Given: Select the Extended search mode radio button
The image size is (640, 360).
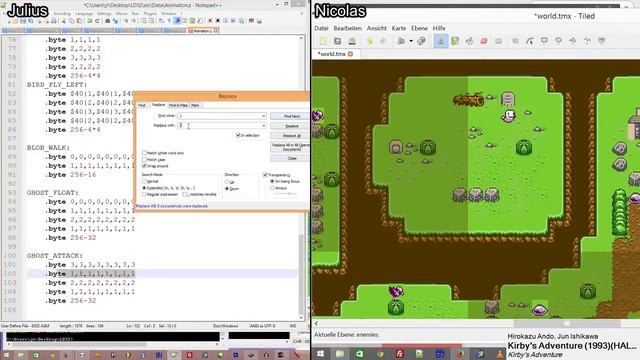Looking at the screenshot, I should pyautogui.click(x=144, y=188).
